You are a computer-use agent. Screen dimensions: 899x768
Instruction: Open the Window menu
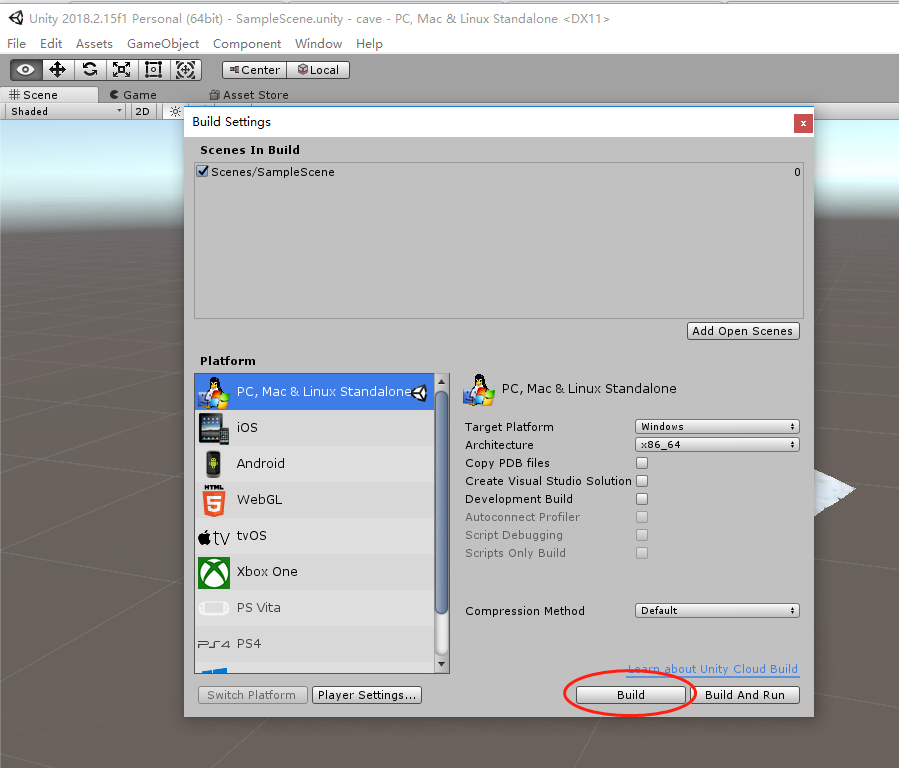click(x=318, y=44)
